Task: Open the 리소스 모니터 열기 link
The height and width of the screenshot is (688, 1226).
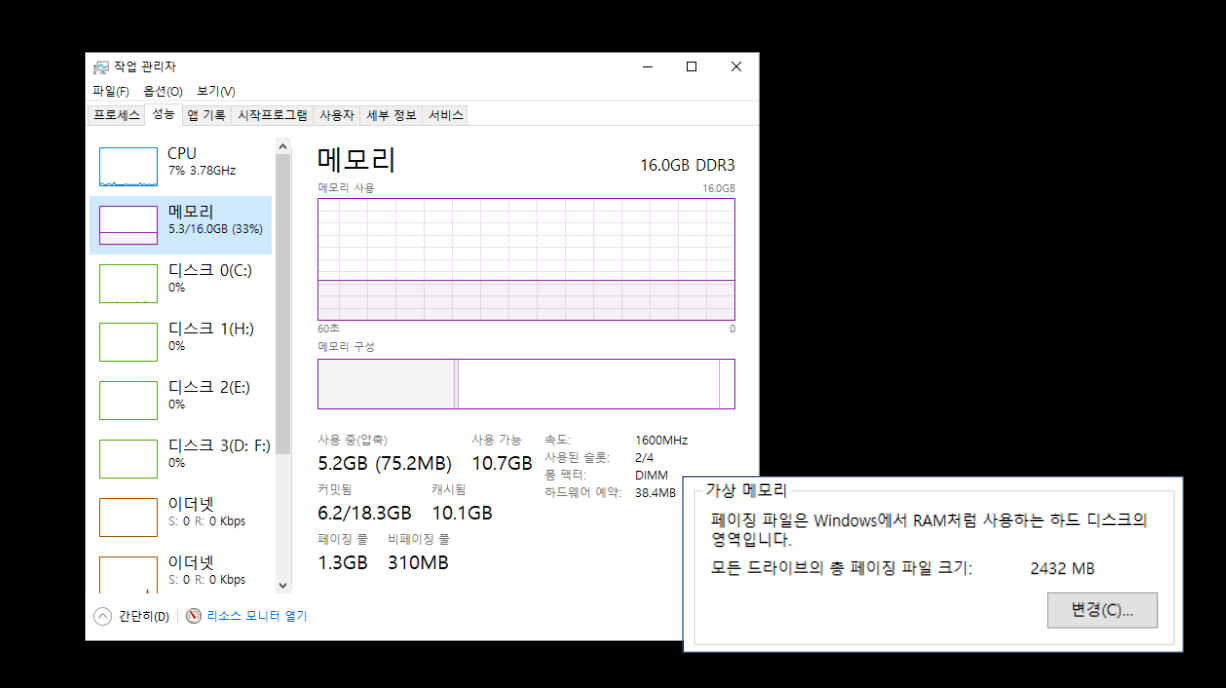Action: click(x=257, y=616)
